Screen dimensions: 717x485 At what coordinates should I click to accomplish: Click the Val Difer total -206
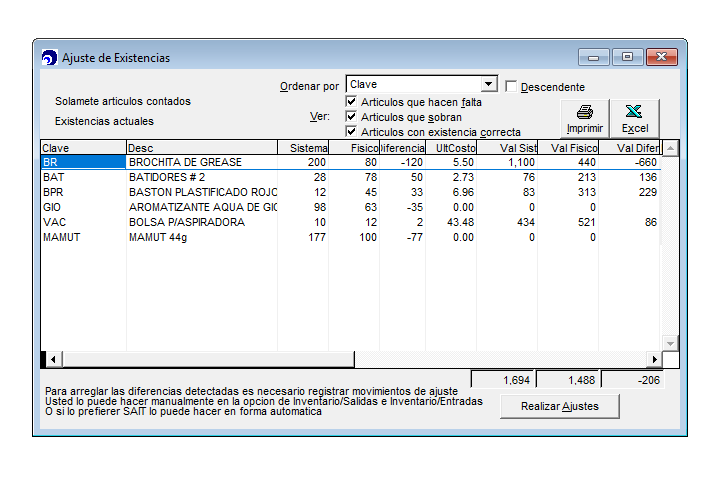pos(633,380)
